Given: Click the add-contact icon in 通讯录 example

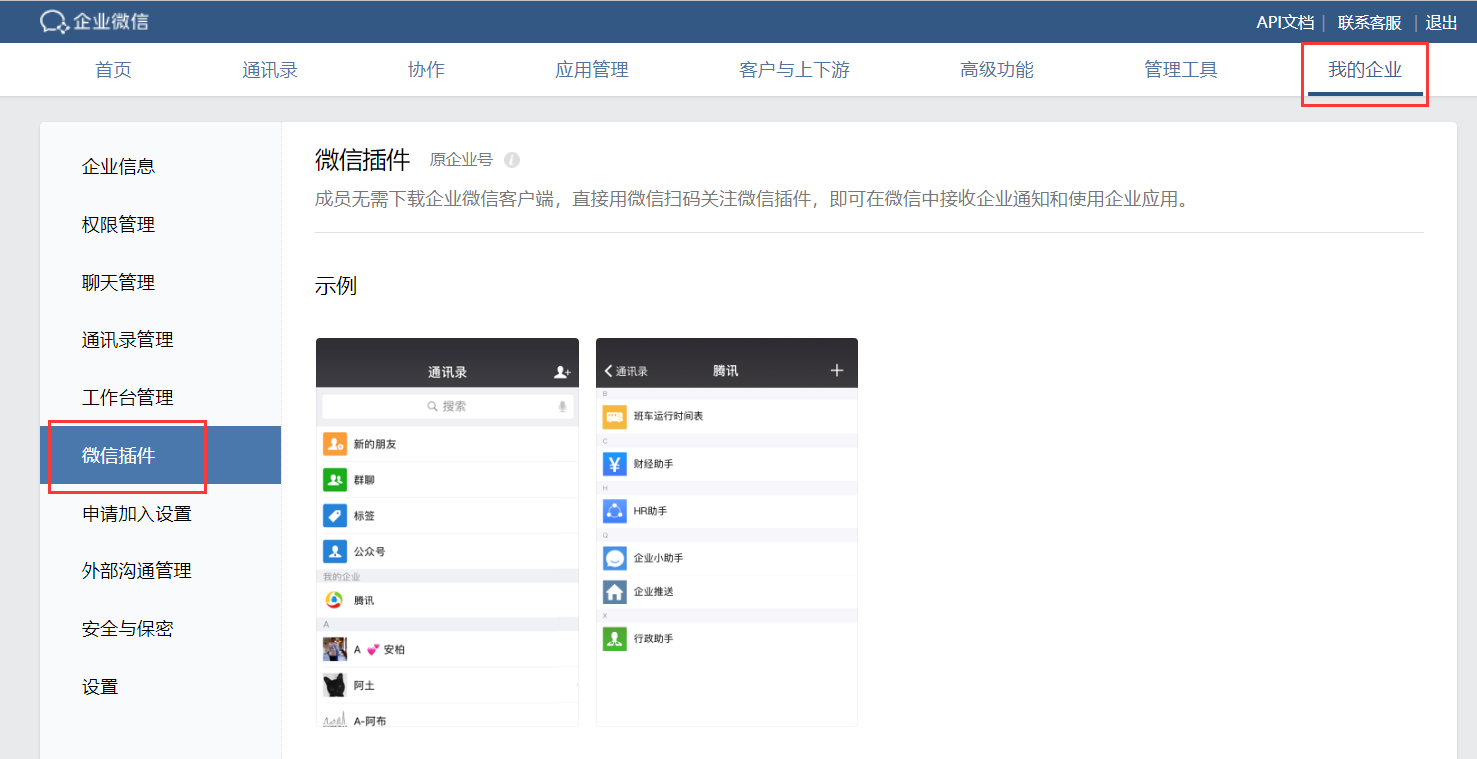Looking at the screenshot, I should tap(562, 372).
